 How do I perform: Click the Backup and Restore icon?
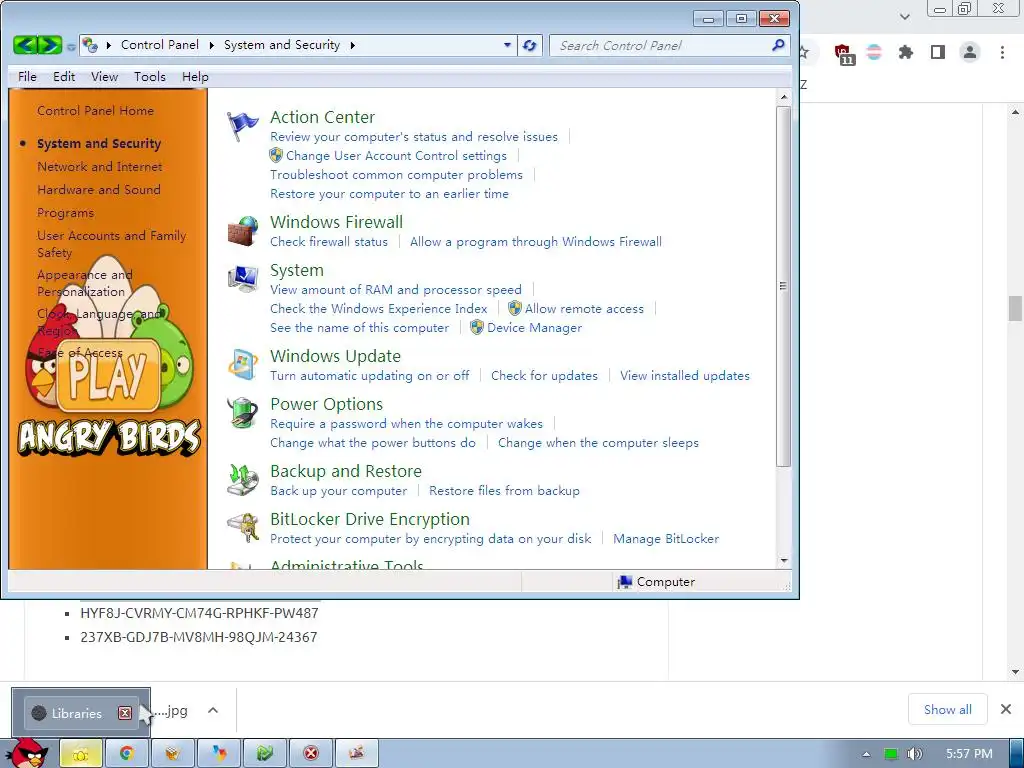pyautogui.click(x=242, y=480)
